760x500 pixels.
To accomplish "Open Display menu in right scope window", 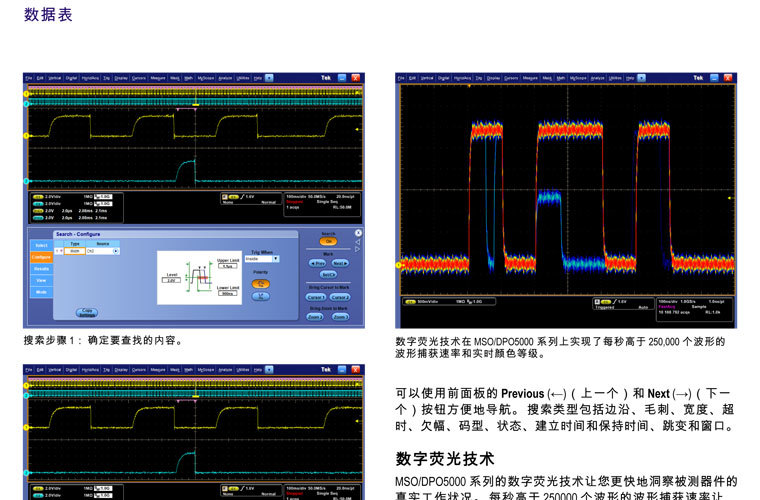I will (x=493, y=78).
